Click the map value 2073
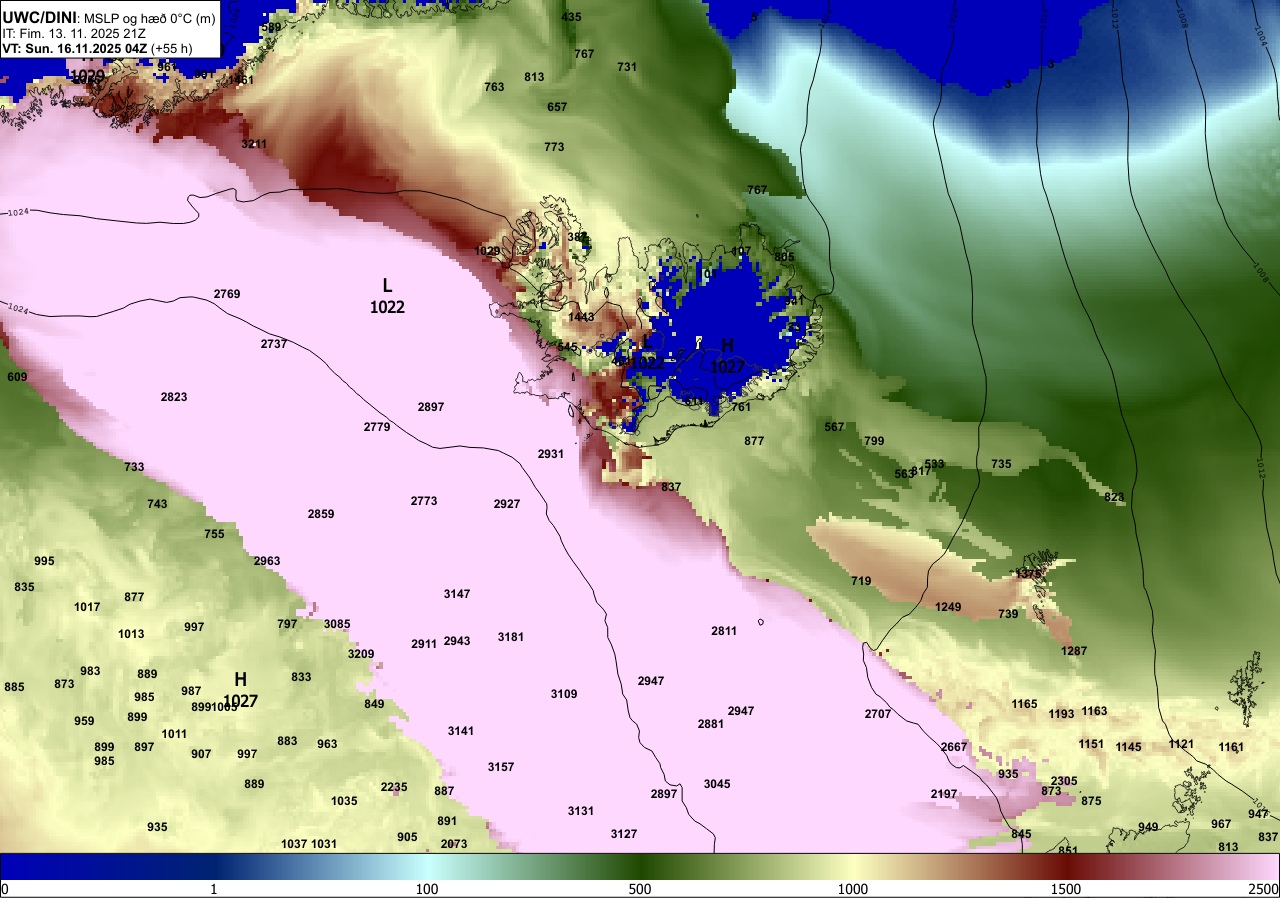The width and height of the screenshot is (1280, 898). (x=454, y=844)
